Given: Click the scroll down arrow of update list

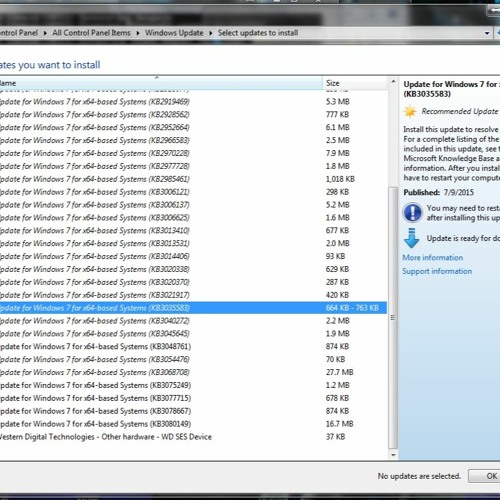Looking at the screenshot, I should 393,455.
